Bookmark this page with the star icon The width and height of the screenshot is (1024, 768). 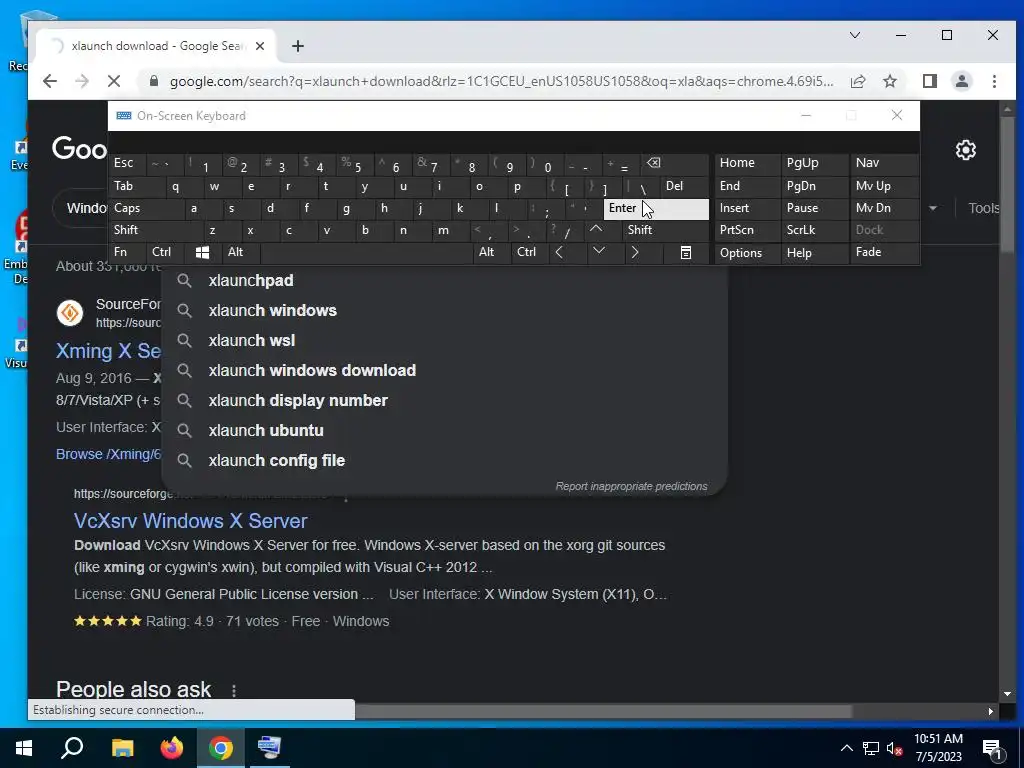tap(889, 81)
